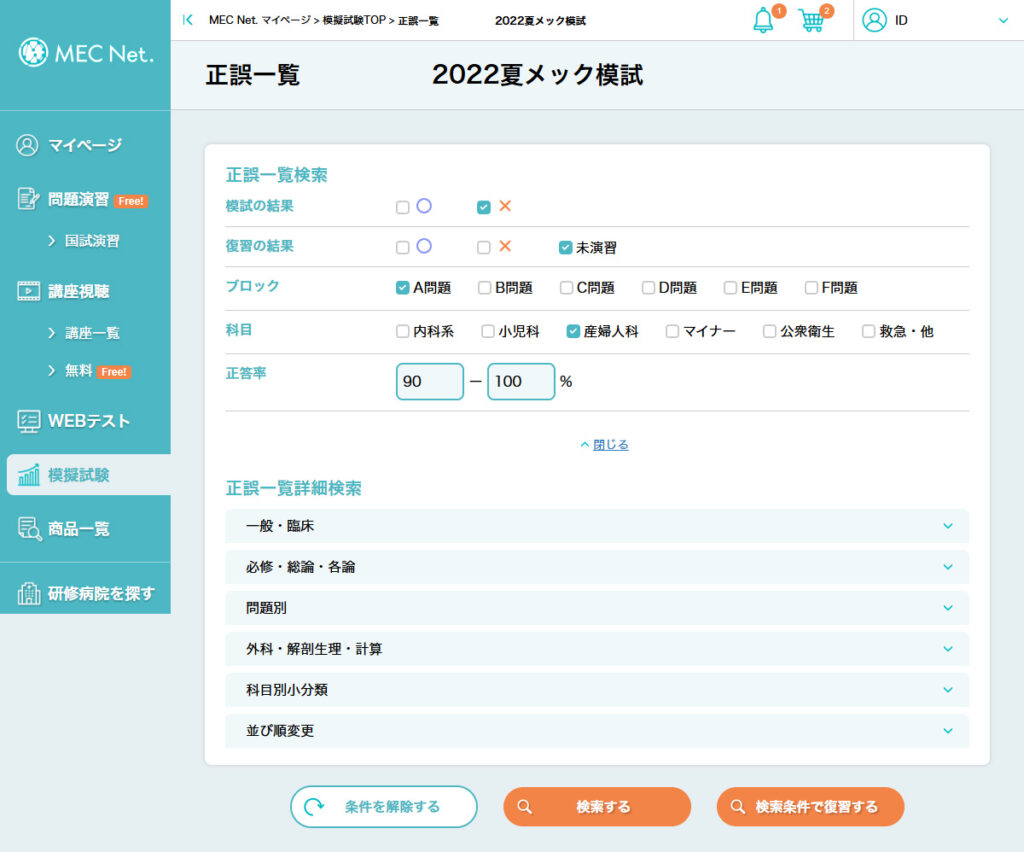This screenshot has width=1024, height=852.
Task: Click the 模擬試験 chart icon
Action: [28, 475]
